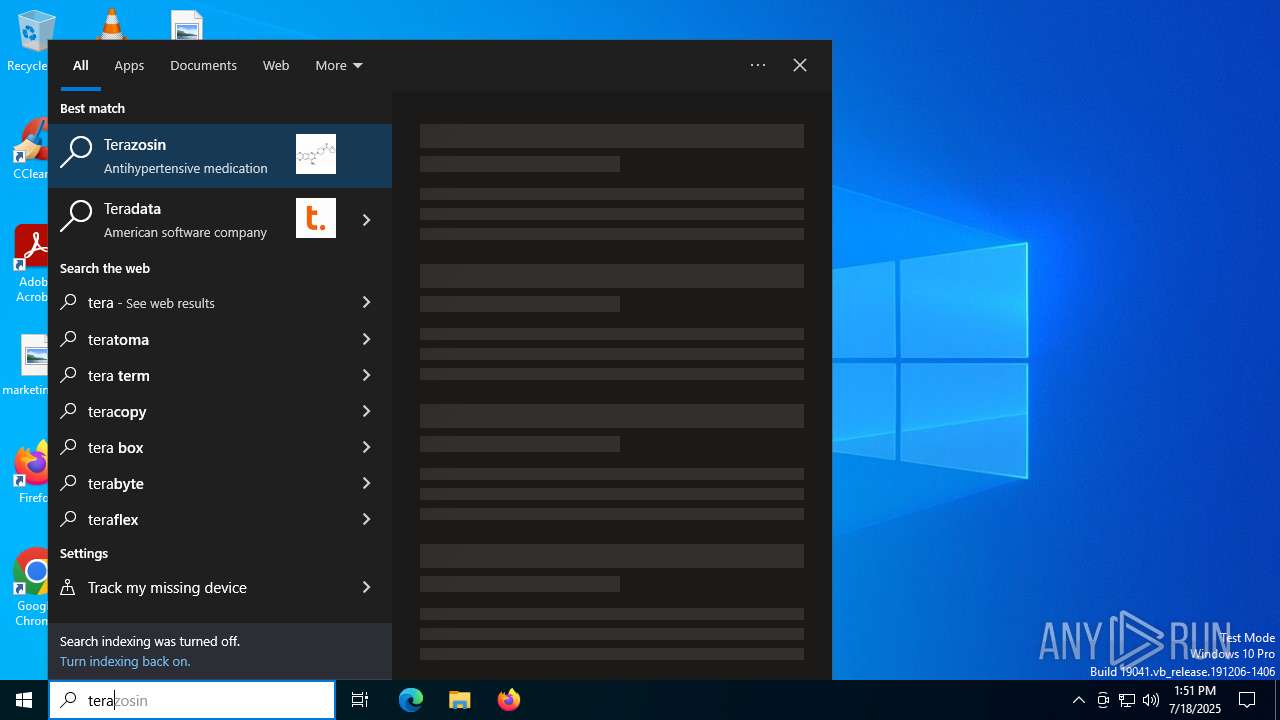Select the Firefox desktop shortcut

tap(32, 472)
